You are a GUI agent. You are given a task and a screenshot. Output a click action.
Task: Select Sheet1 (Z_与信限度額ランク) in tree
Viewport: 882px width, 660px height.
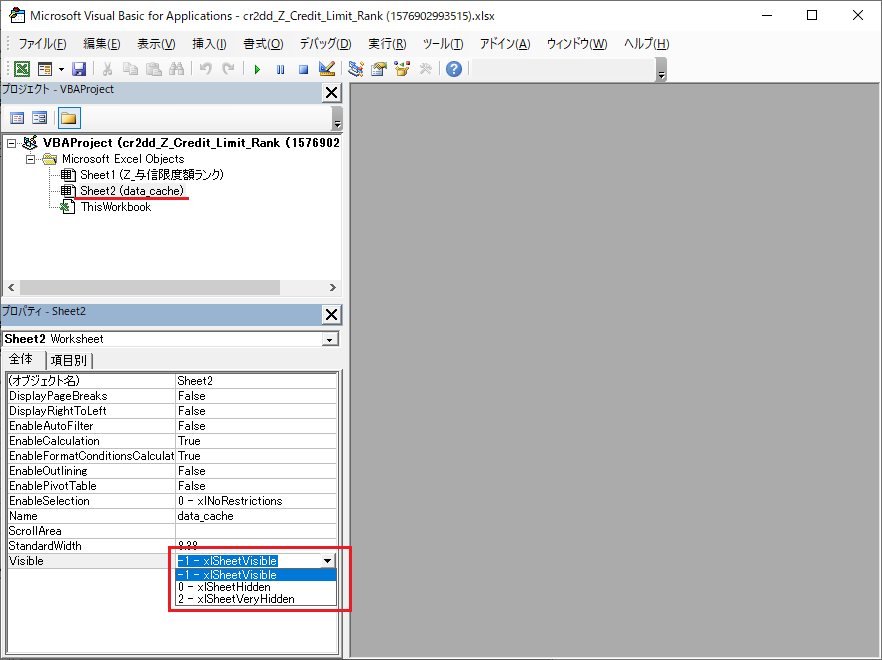point(152,175)
